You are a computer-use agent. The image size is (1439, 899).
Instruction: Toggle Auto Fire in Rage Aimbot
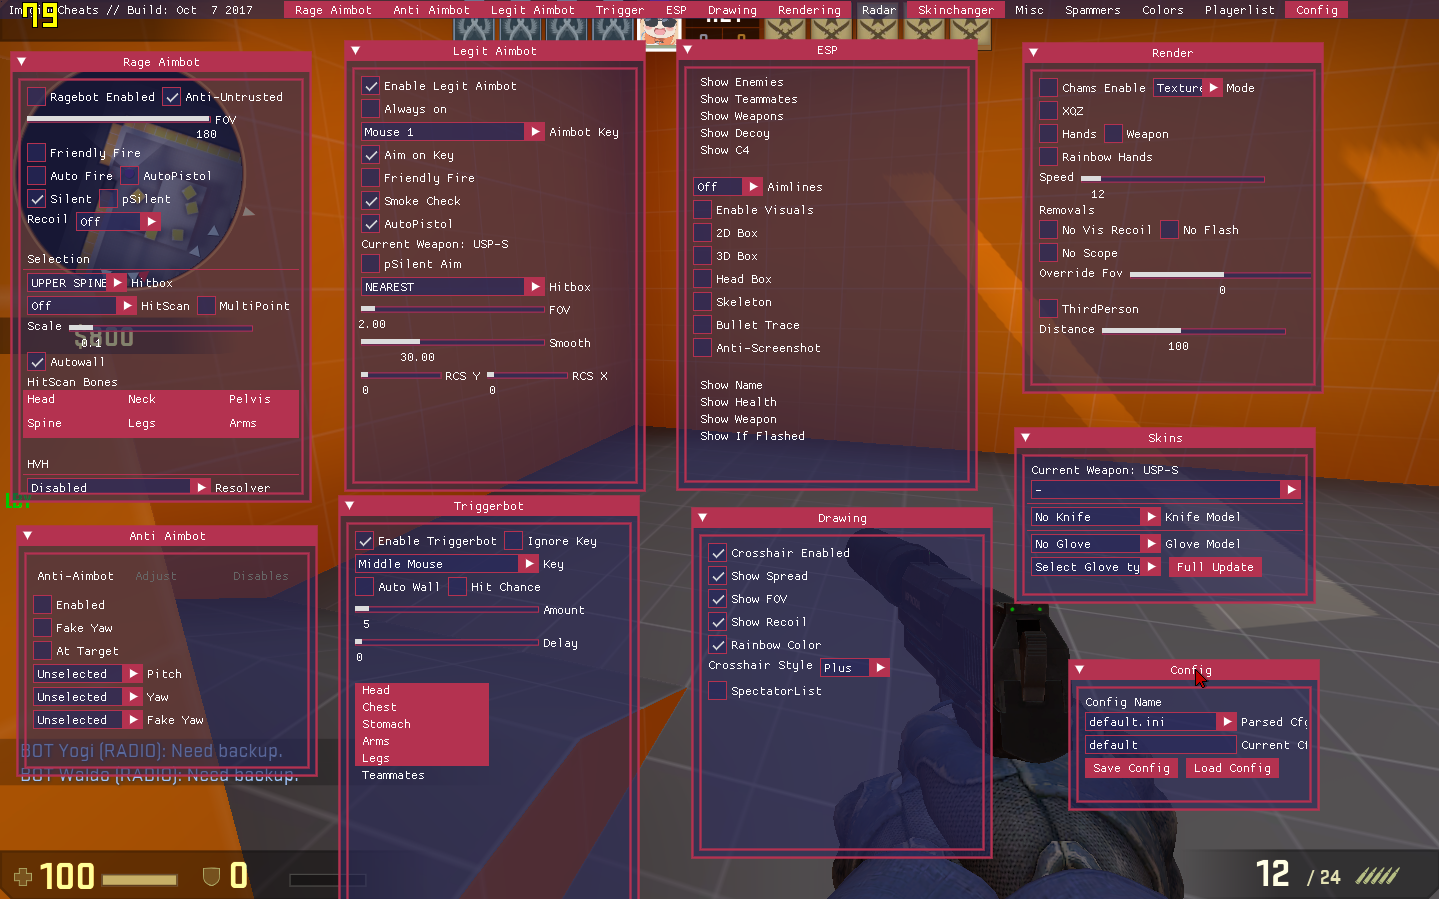click(x=36, y=175)
